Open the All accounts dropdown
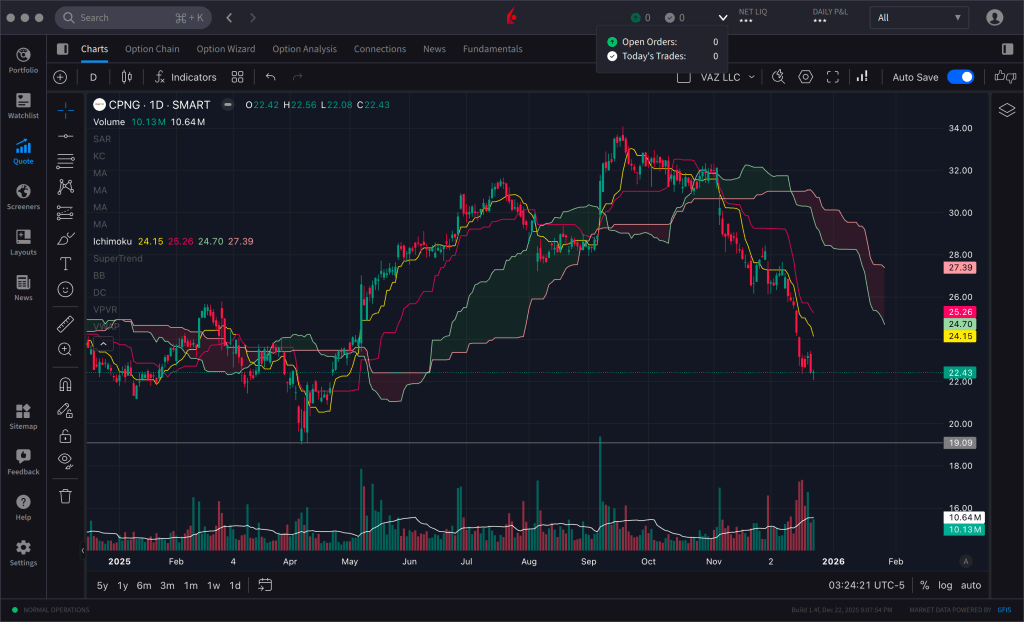 (x=919, y=17)
